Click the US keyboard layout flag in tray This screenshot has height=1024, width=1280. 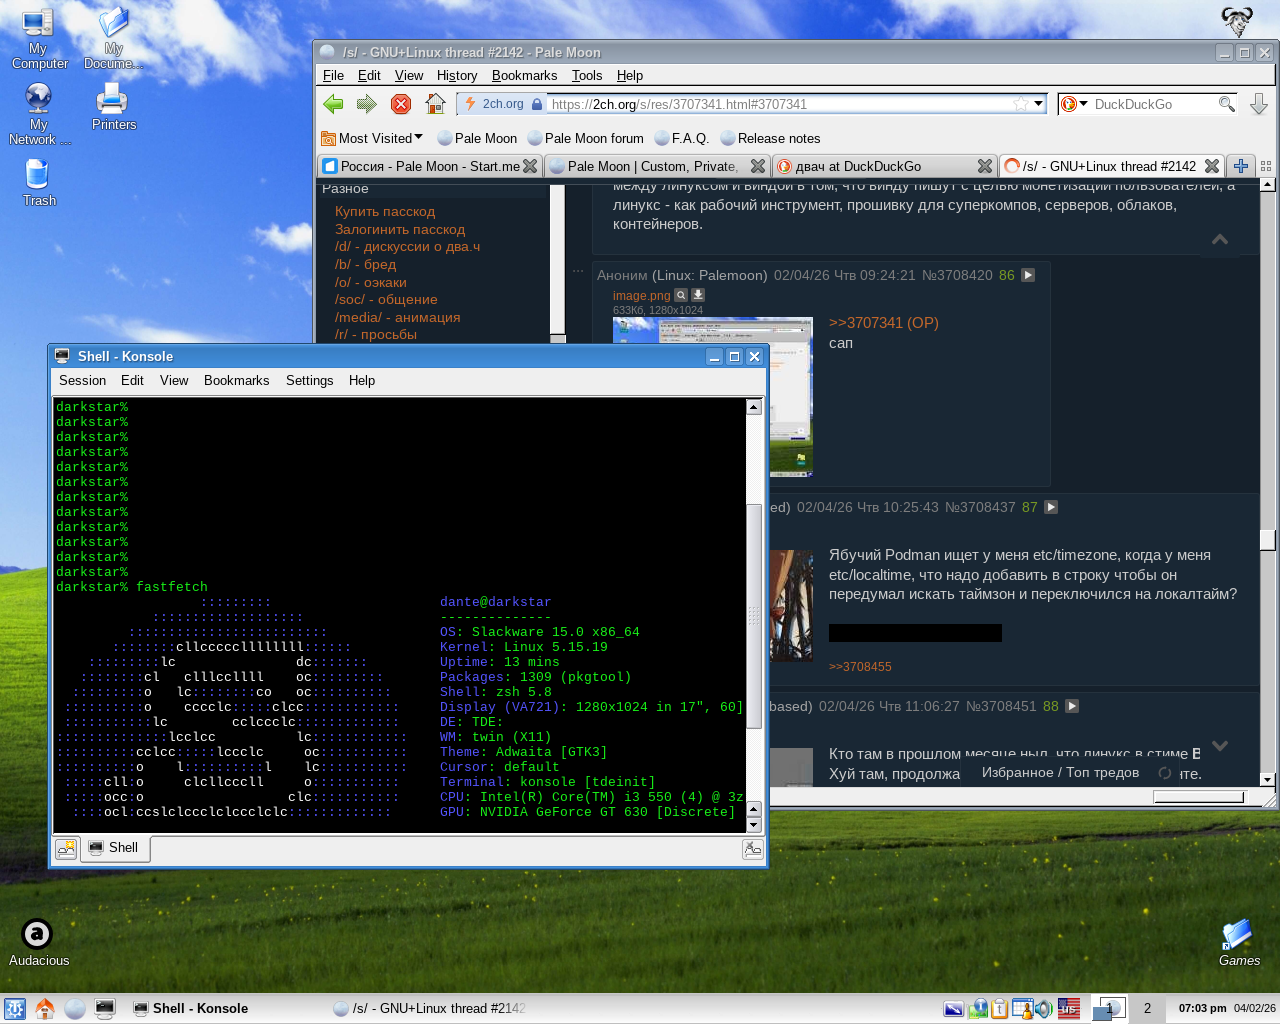pyautogui.click(x=1068, y=1008)
